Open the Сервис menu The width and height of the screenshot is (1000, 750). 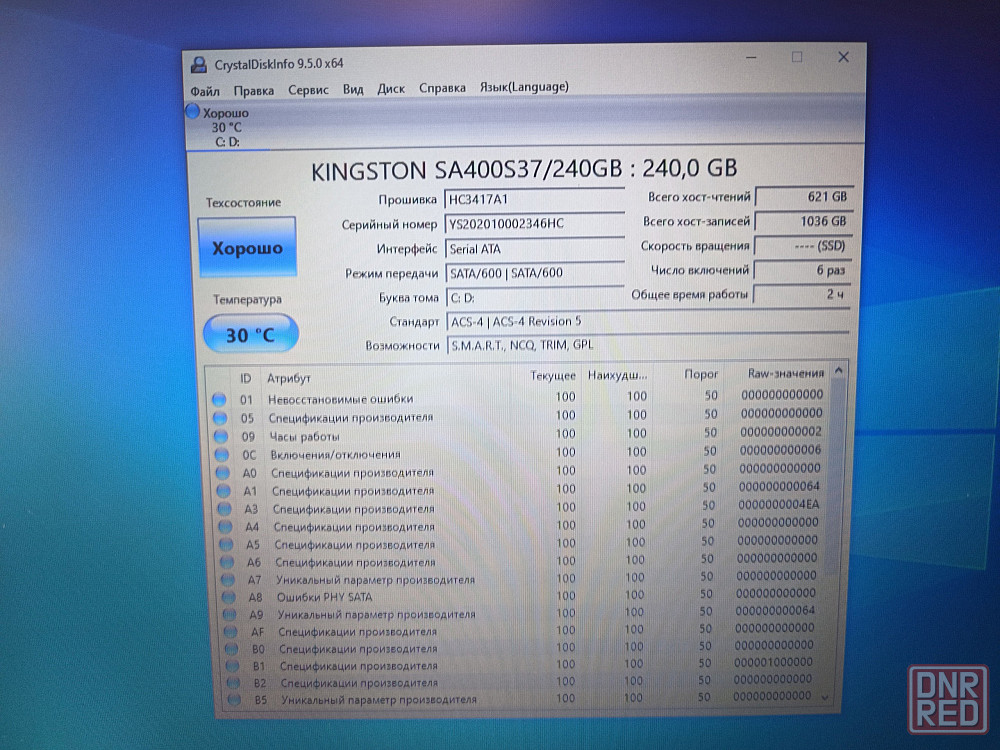[x=308, y=90]
